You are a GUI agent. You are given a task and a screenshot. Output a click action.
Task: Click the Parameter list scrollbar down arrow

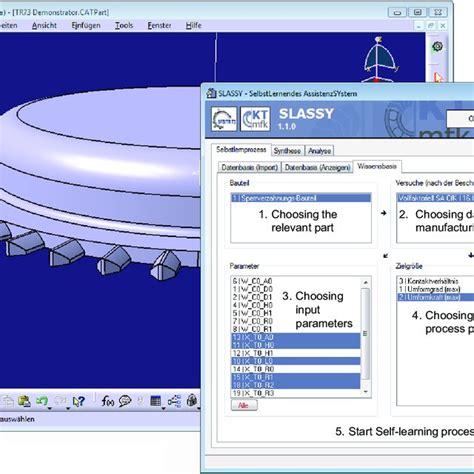366,392
